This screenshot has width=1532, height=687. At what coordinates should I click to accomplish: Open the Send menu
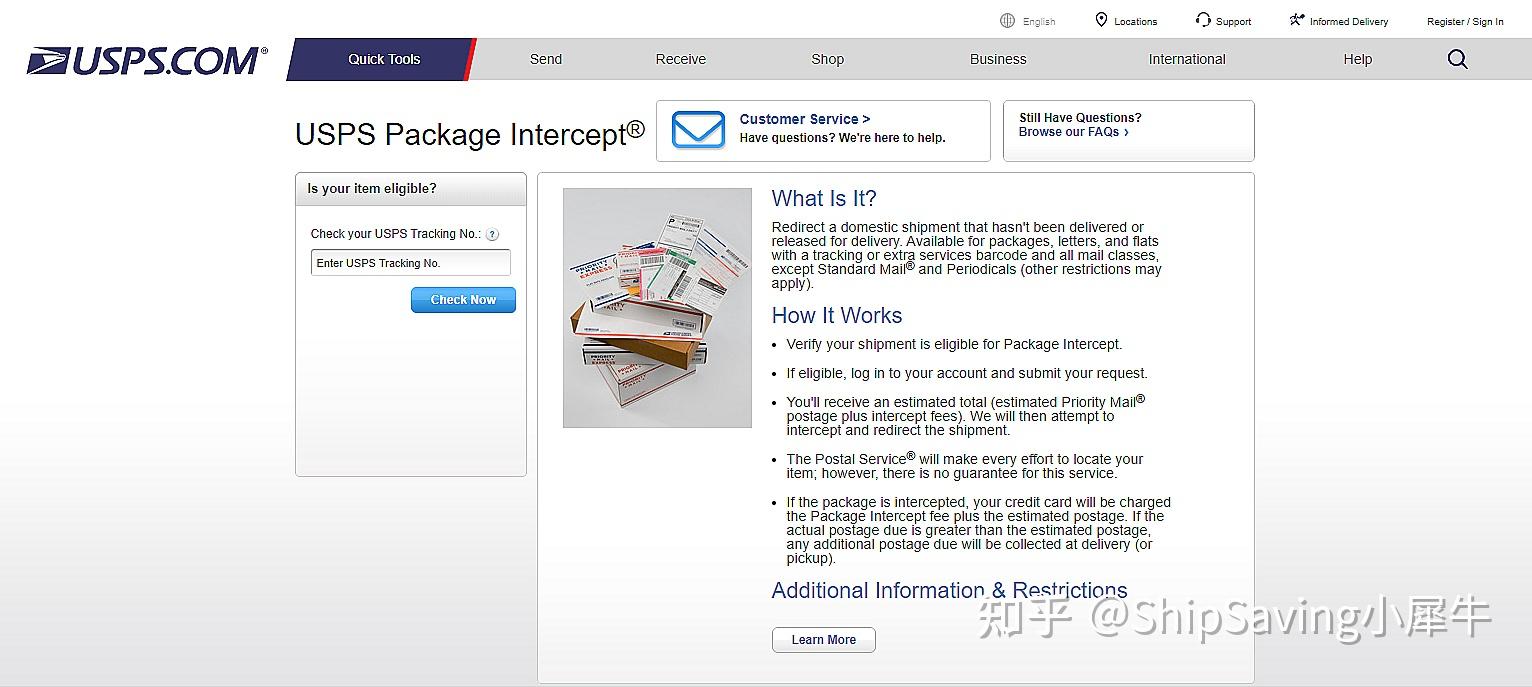click(546, 59)
